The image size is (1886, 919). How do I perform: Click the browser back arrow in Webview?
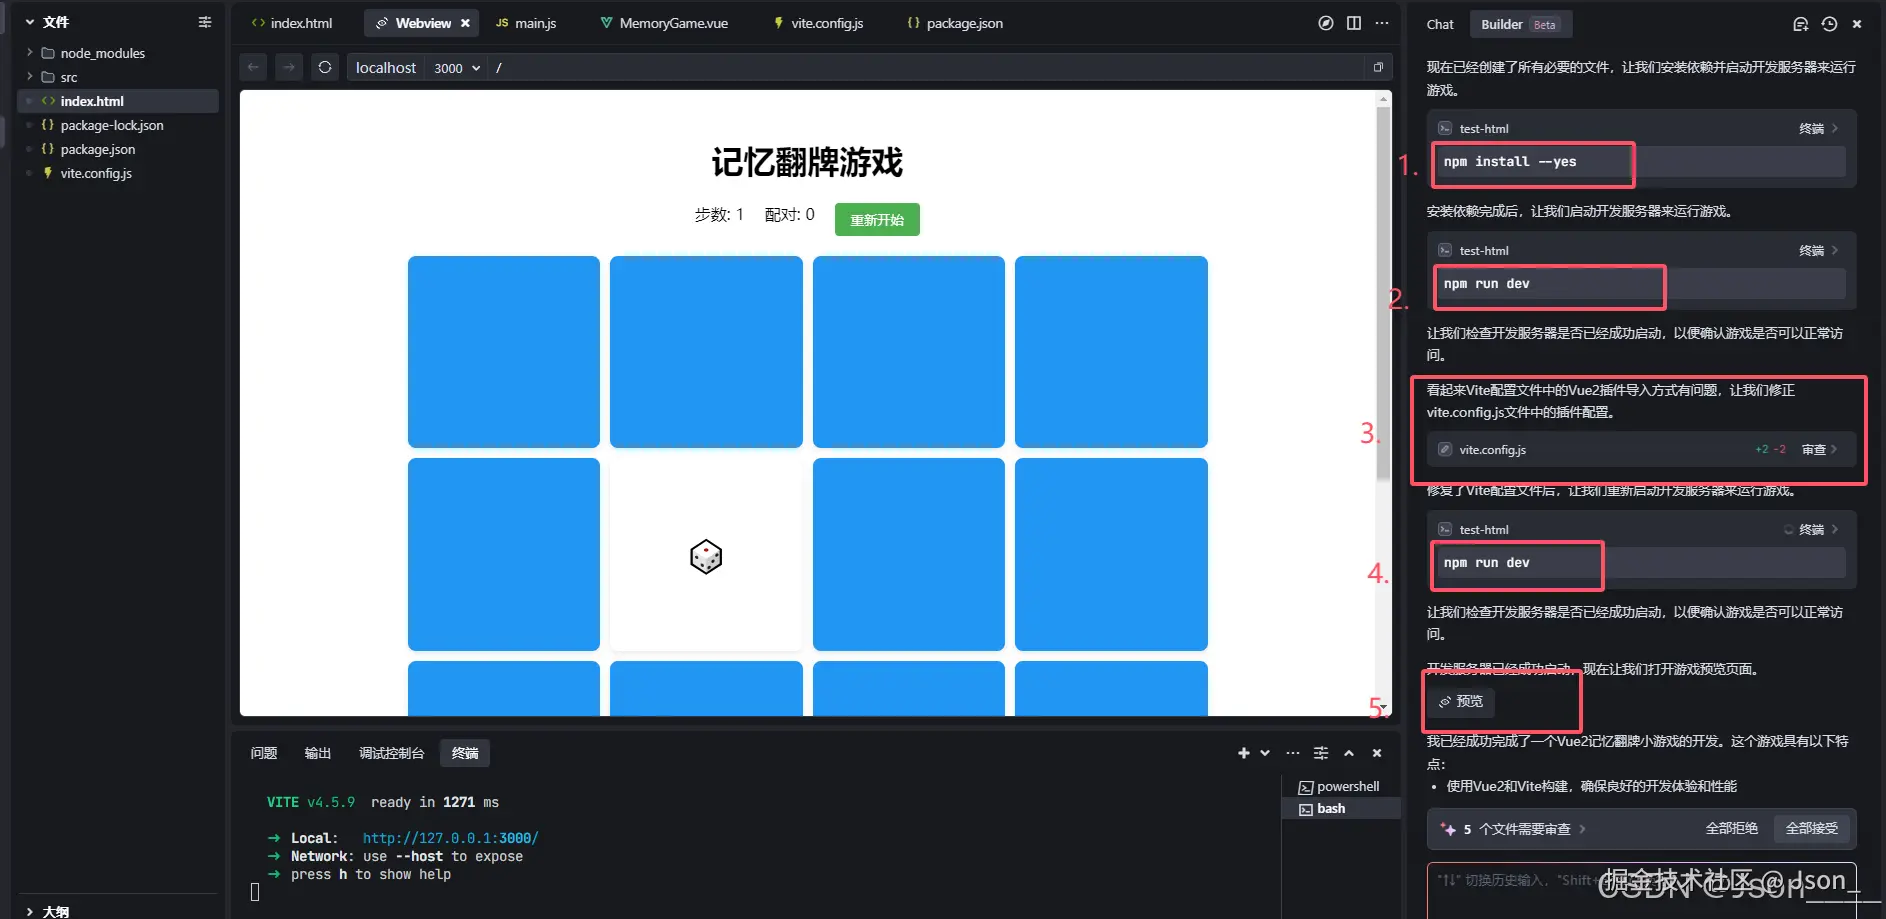pyautogui.click(x=254, y=67)
